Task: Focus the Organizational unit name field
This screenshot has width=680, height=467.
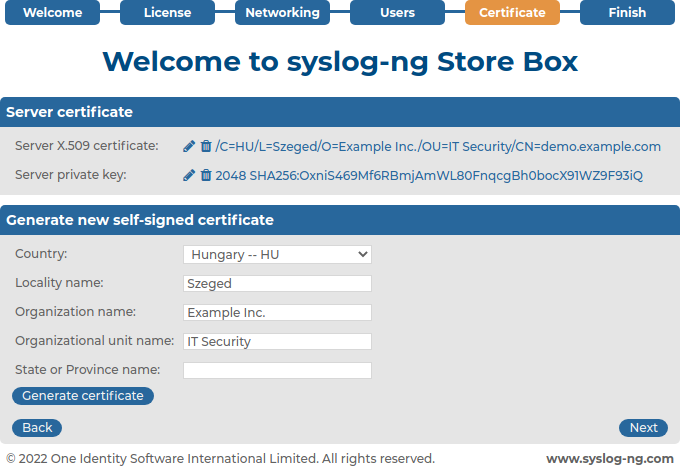Action: [277, 342]
